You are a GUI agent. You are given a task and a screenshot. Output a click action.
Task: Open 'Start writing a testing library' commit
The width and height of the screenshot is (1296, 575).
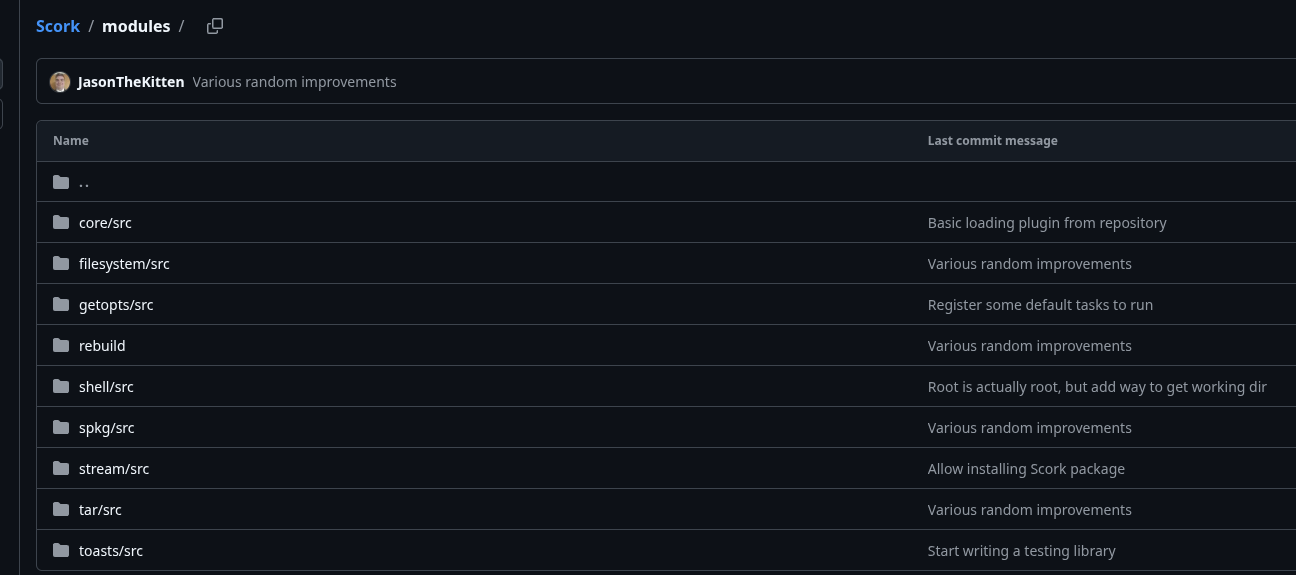click(x=1021, y=550)
